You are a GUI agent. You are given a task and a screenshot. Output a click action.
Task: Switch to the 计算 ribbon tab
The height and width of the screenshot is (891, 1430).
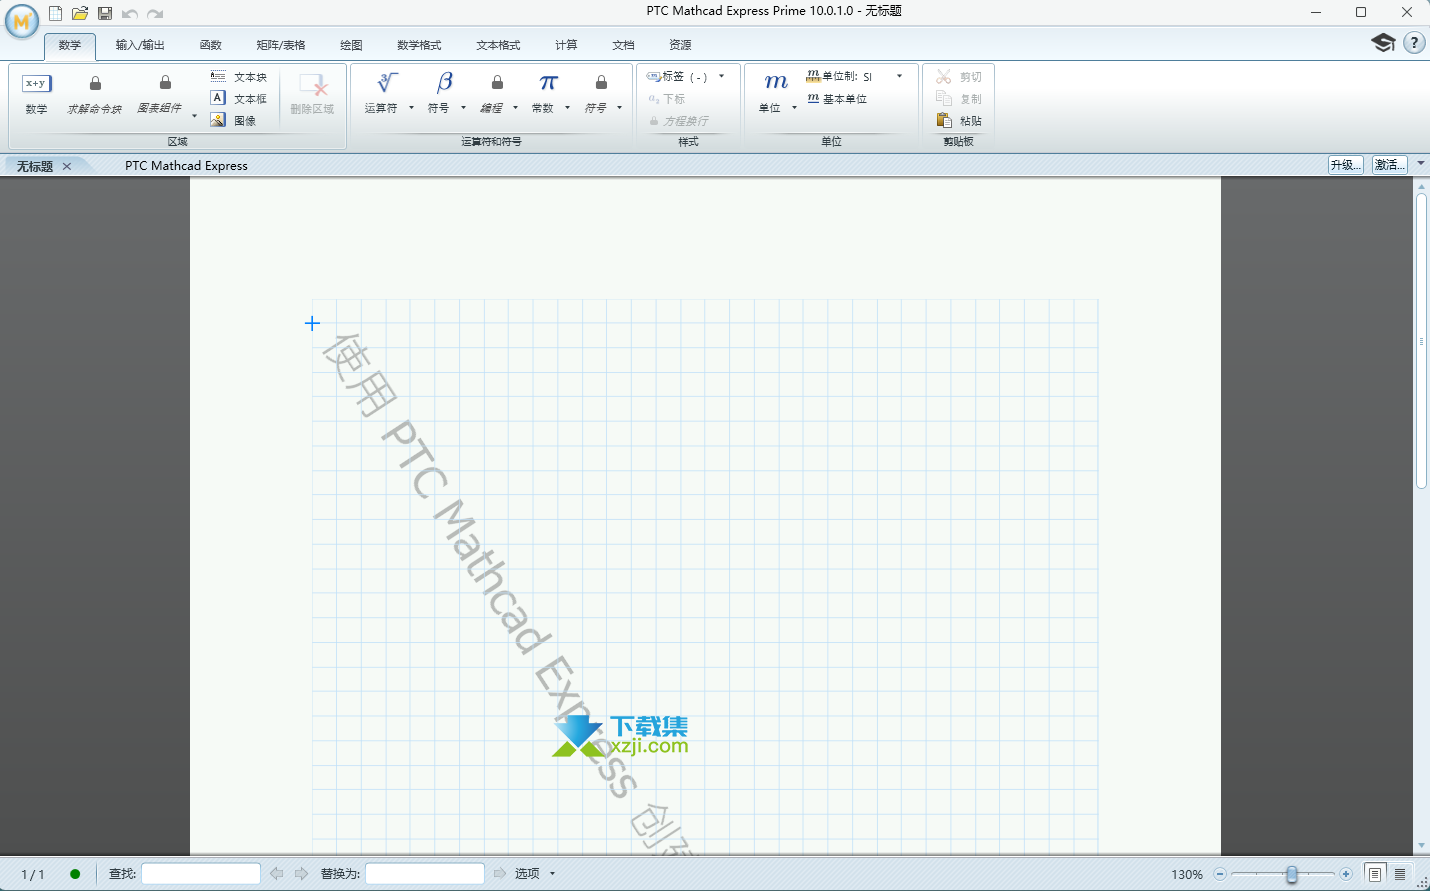point(566,45)
